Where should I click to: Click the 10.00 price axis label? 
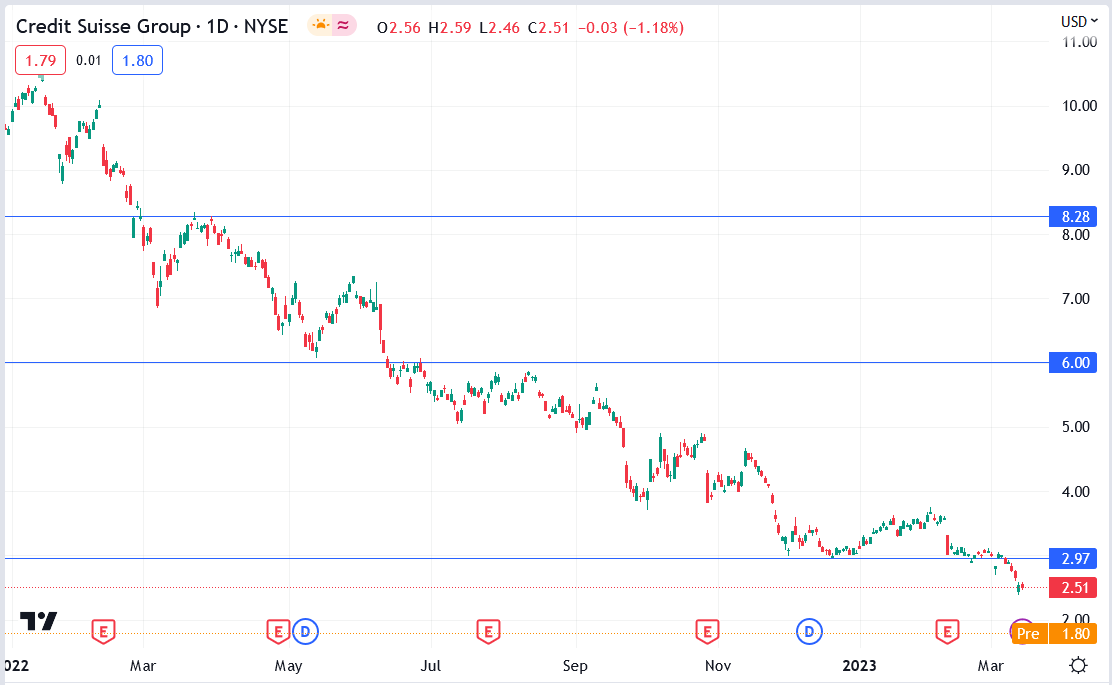(1079, 106)
